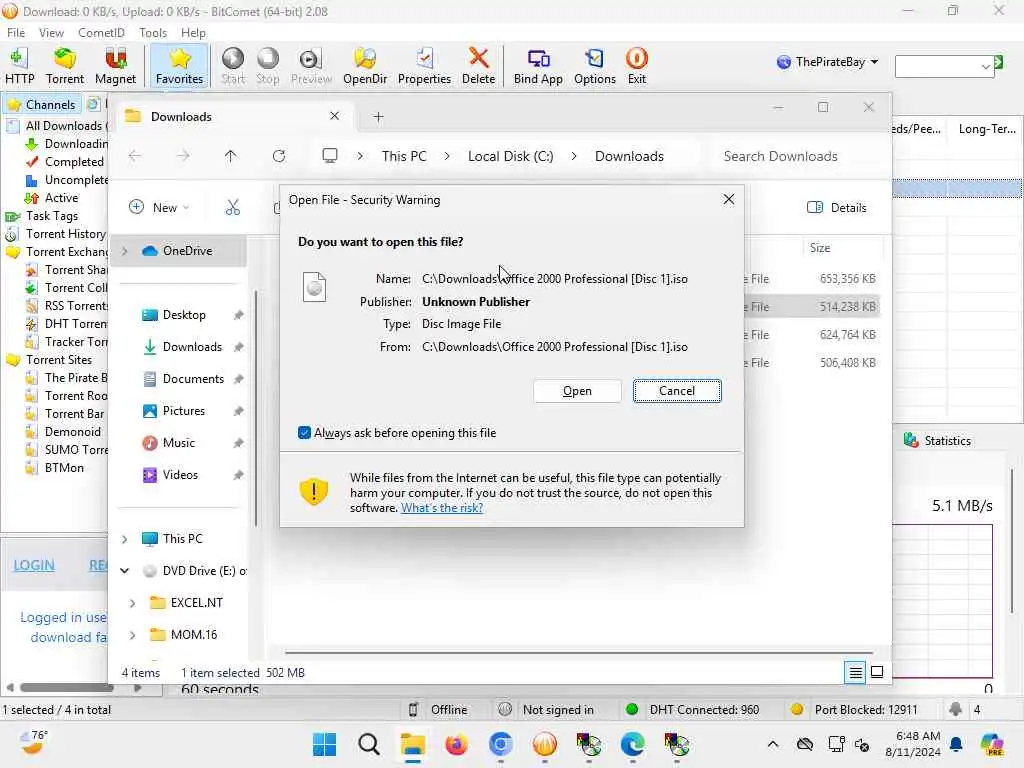Delete selected task with red X
Image resolution: width=1024 pixels, height=768 pixels.
point(478,65)
